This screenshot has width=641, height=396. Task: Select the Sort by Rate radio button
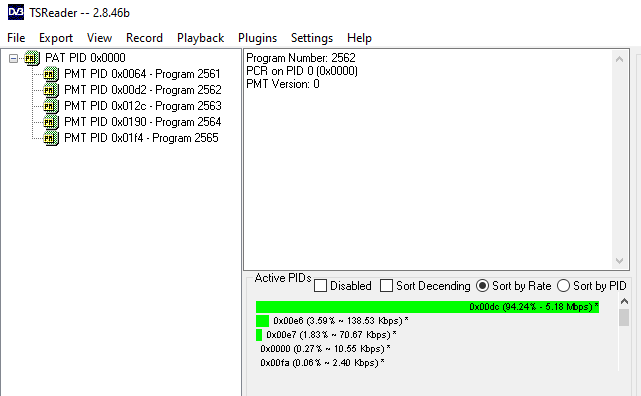coord(482,286)
